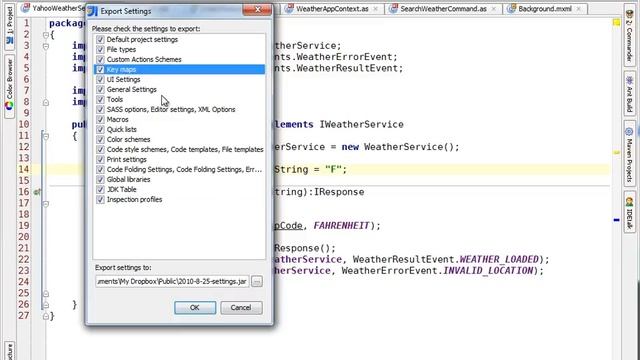
Task: Toggle SASS options, Editor settings checkbox
Action: coord(100,109)
